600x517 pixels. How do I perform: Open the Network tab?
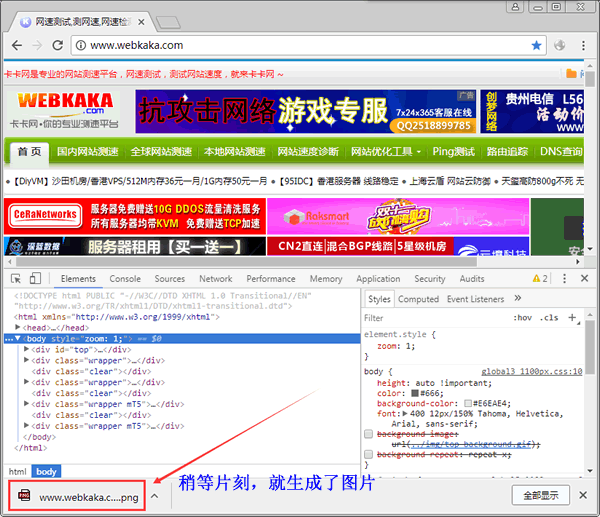(215, 279)
